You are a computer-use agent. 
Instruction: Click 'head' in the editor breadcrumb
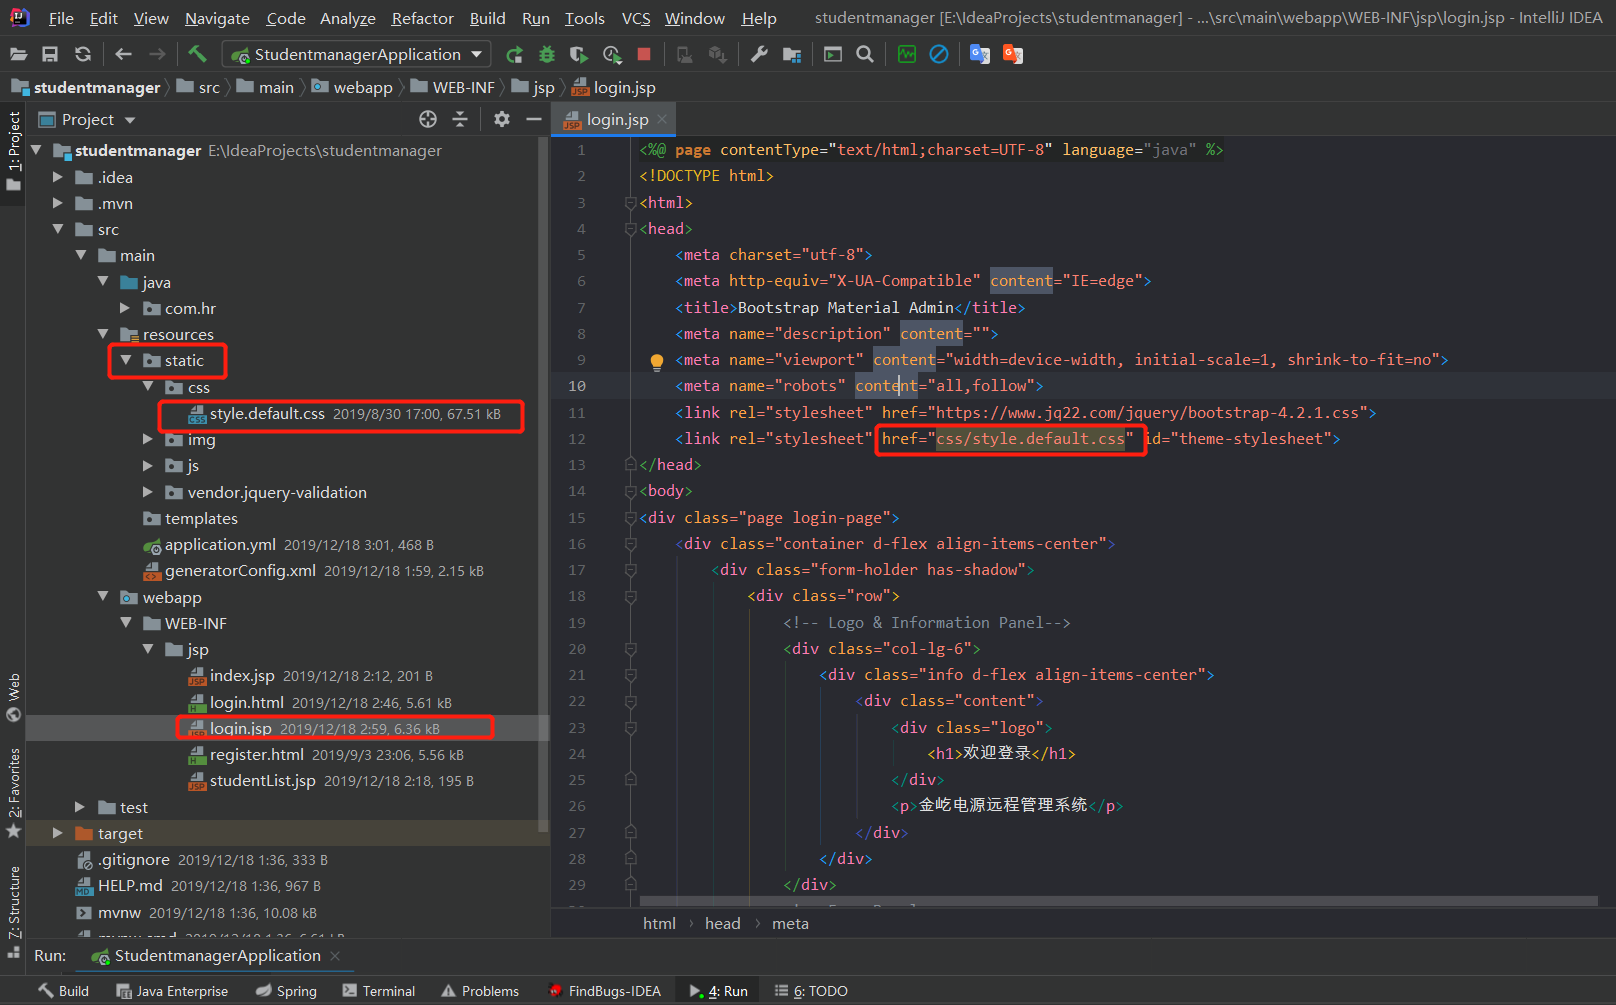722,924
